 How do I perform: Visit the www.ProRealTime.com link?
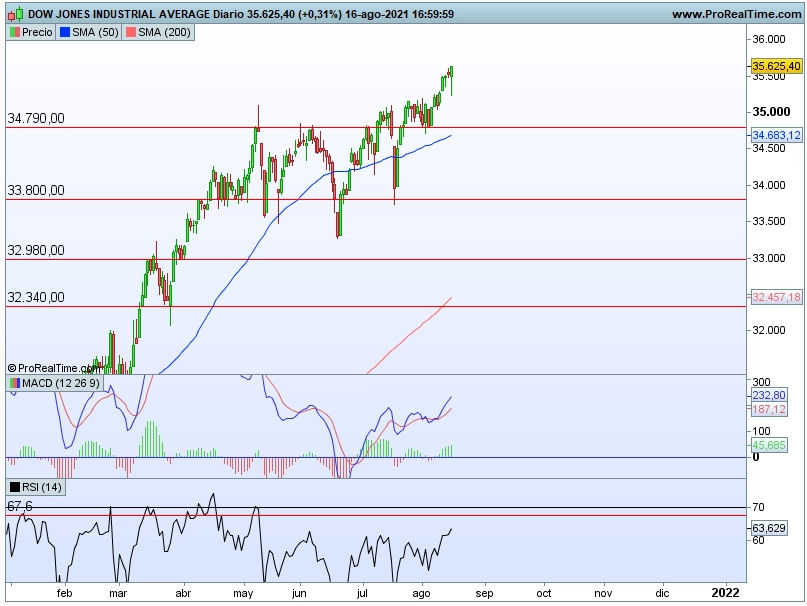(736, 14)
